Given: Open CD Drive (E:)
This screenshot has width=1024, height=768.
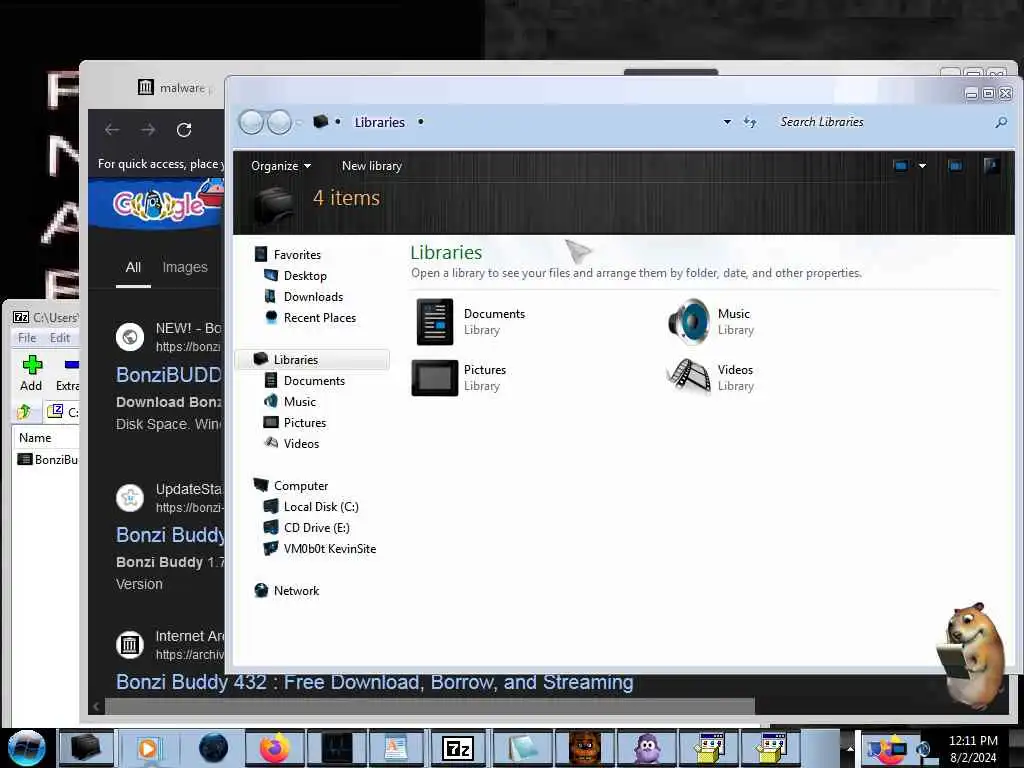Looking at the screenshot, I should click(316, 528).
